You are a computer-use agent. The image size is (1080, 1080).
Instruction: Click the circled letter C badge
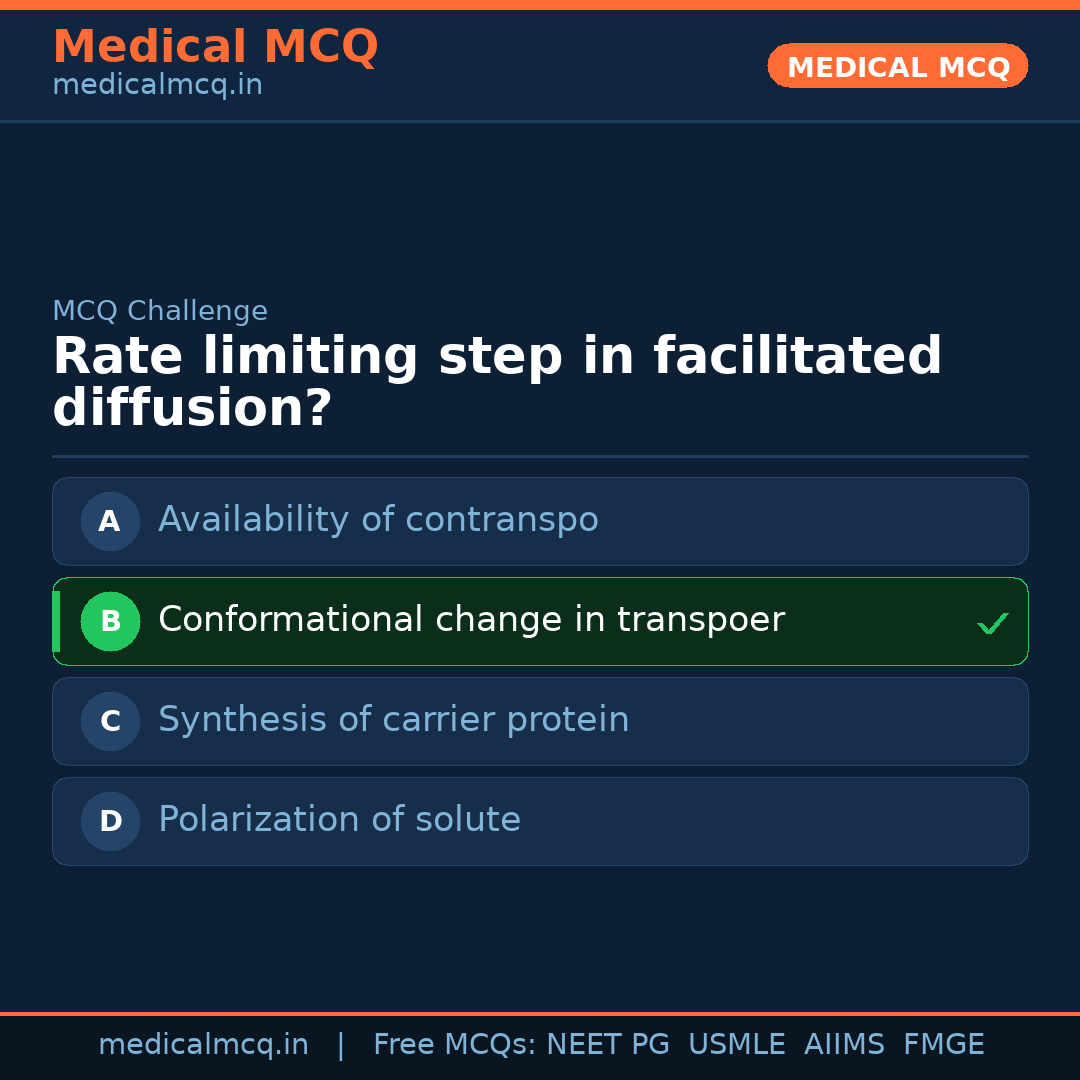pyautogui.click(x=110, y=721)
